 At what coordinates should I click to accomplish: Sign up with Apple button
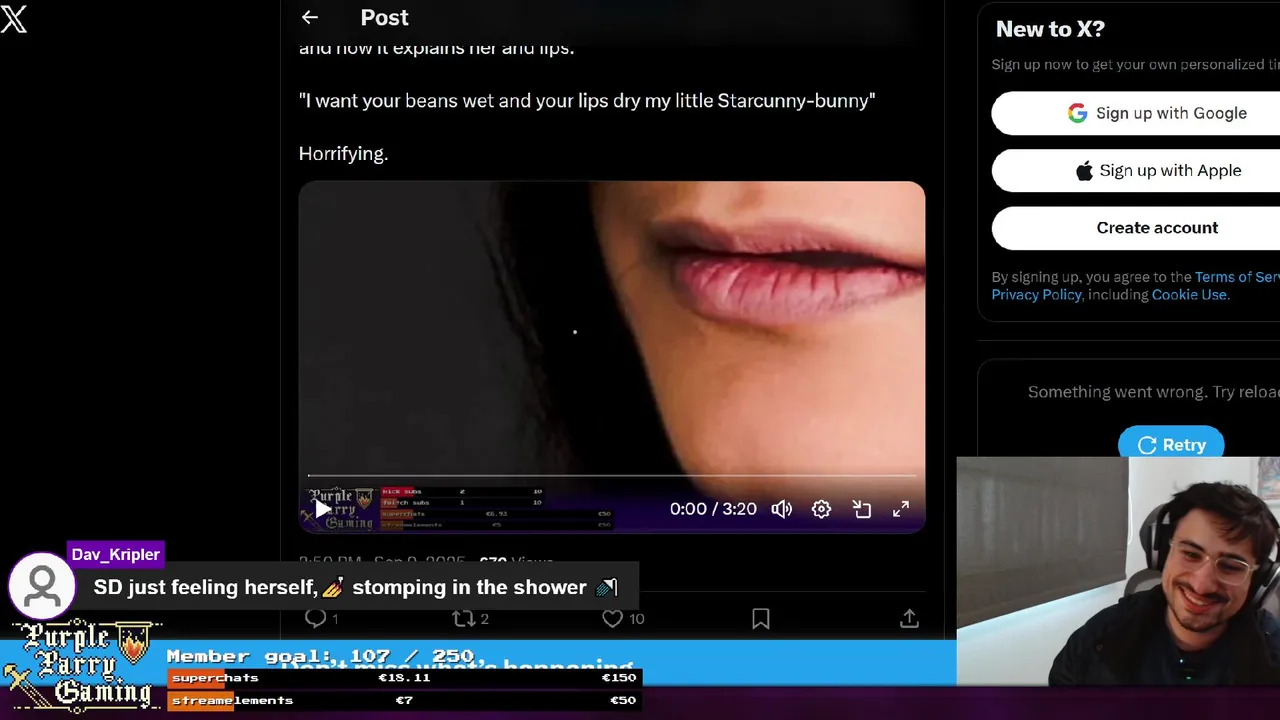1136,170
